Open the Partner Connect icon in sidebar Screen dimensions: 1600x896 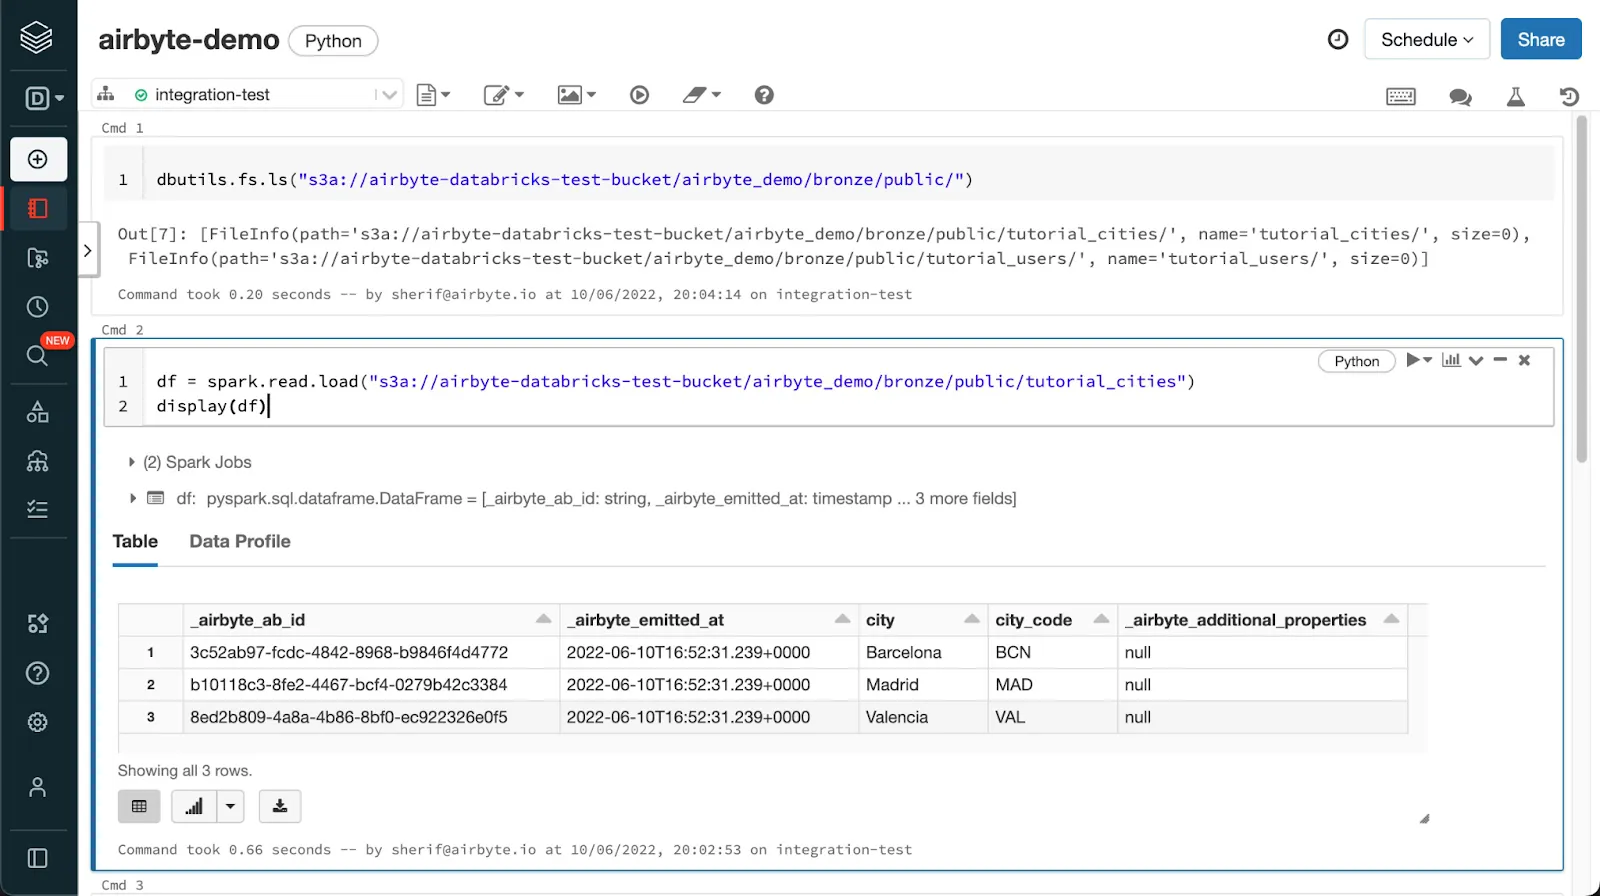(38, 624)
